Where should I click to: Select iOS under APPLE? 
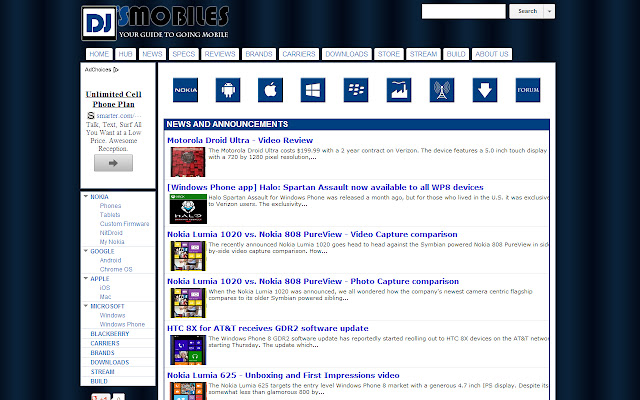(105, 287)
